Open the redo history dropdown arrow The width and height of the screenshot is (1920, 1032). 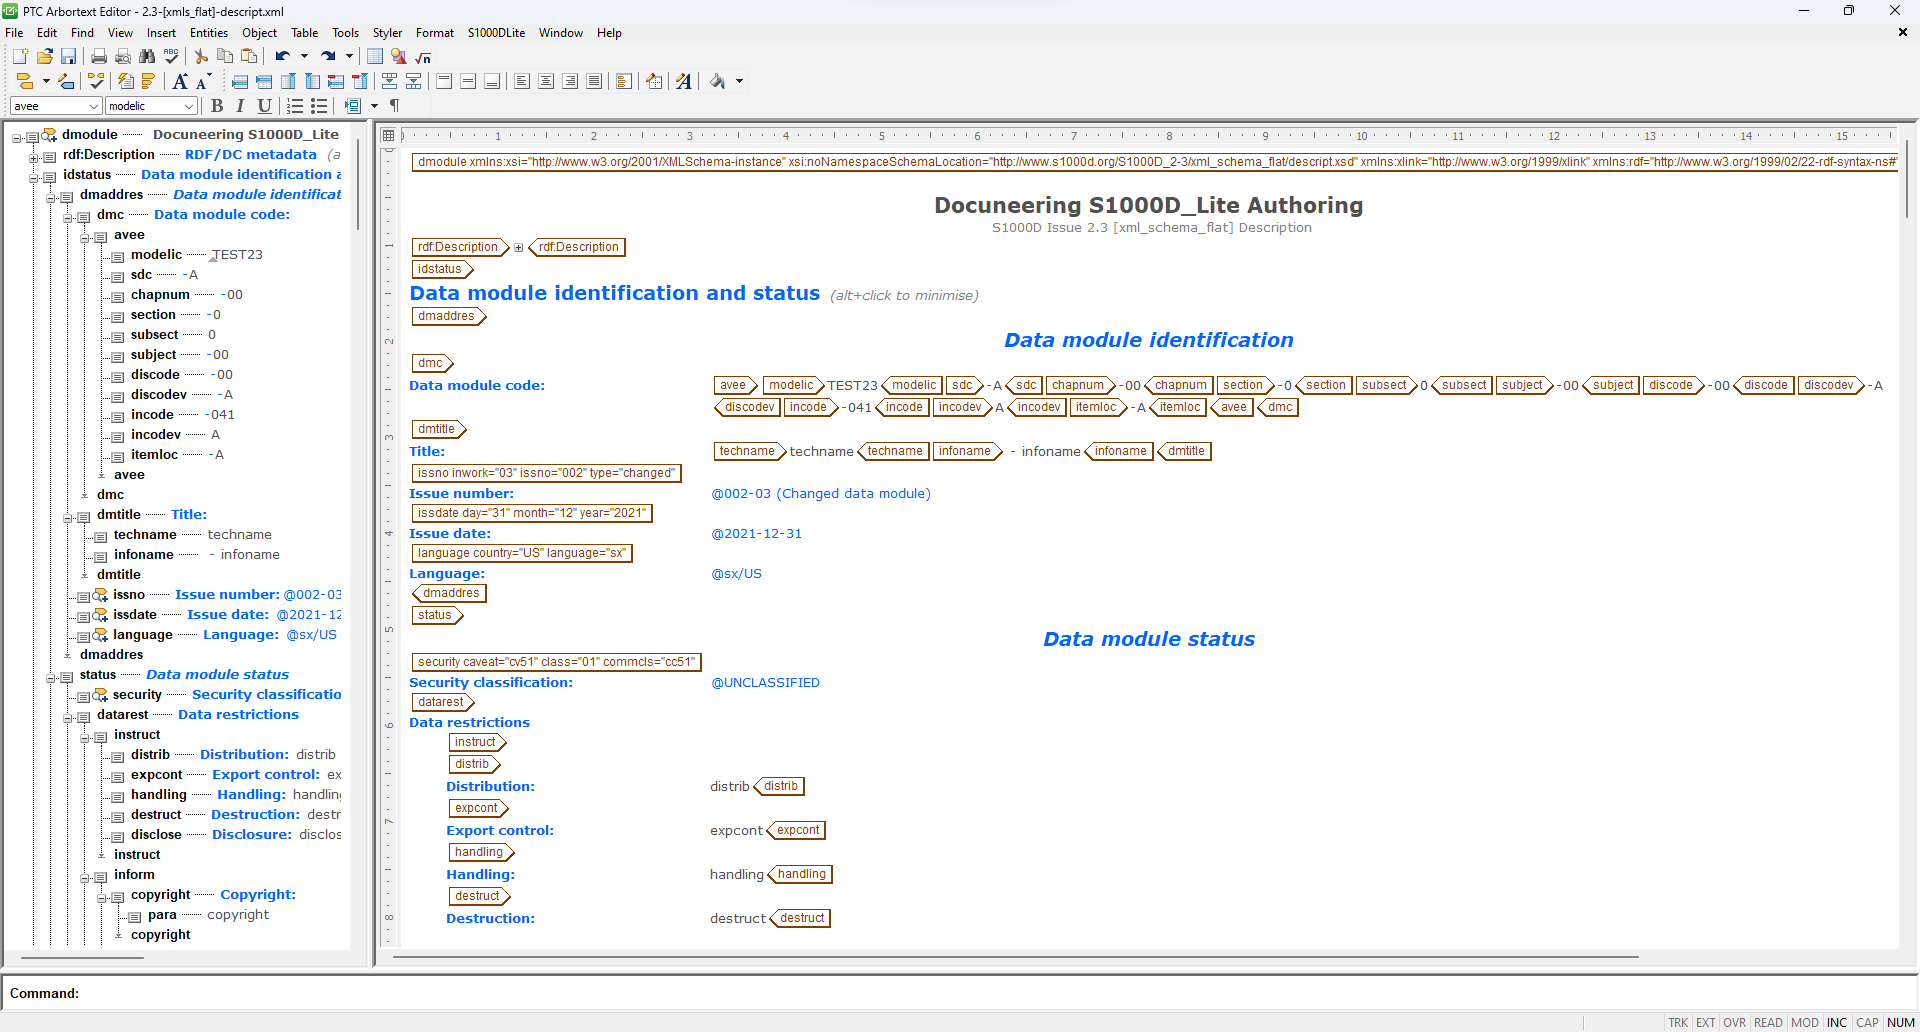point(349,57)
